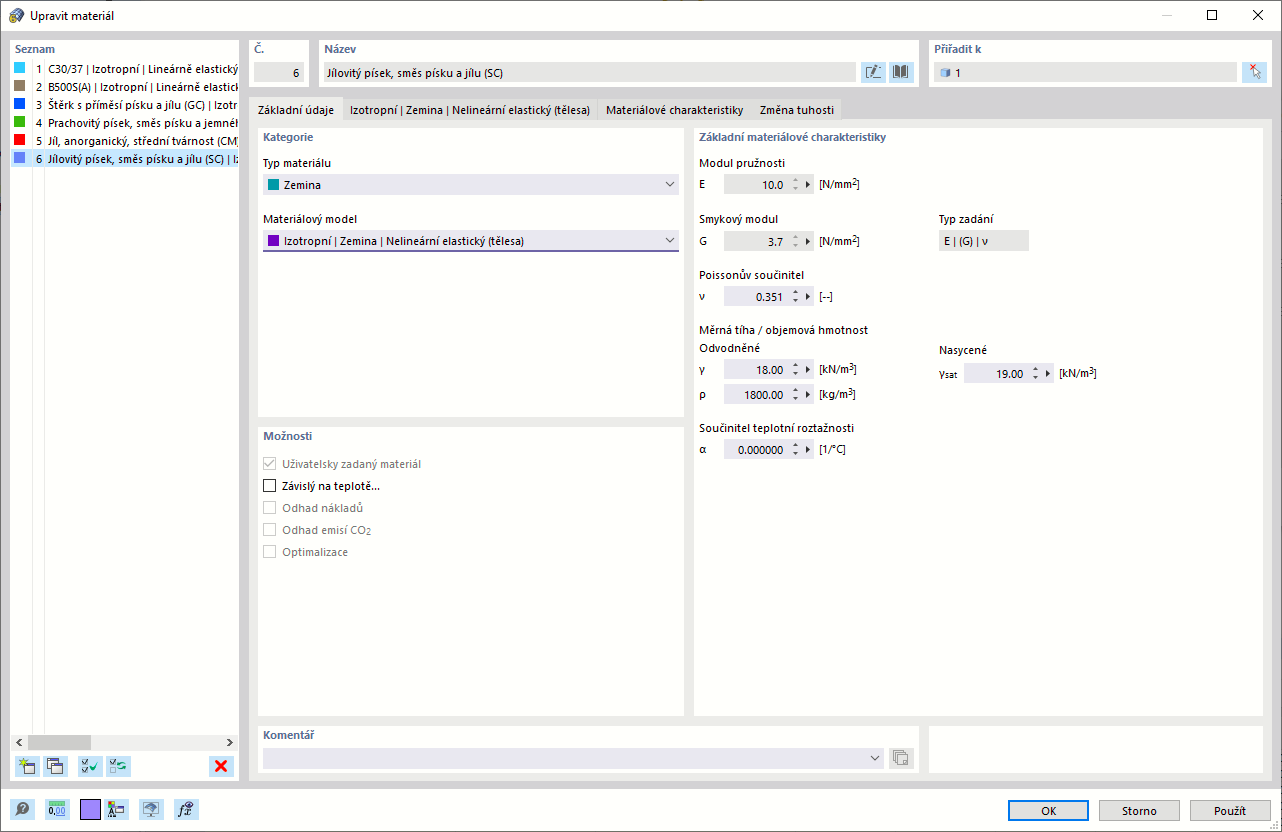Open arrow menu beside α thermal coefficient
1282x832 pixels.
808,450
